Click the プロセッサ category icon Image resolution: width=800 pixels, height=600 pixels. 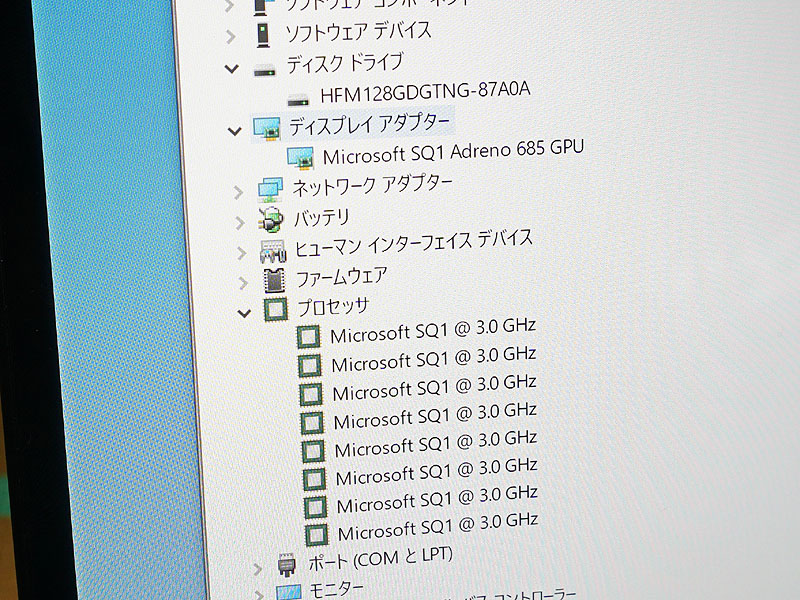(276, 310)
